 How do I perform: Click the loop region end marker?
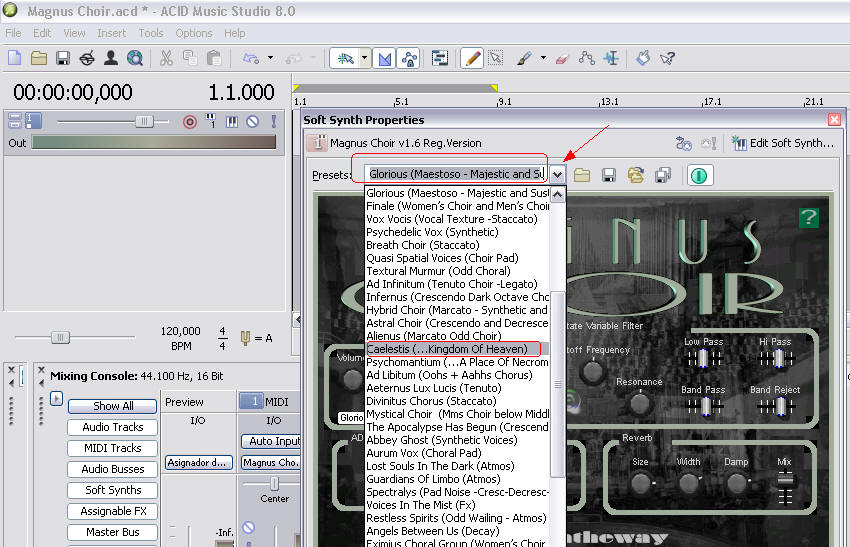(494, 88)
